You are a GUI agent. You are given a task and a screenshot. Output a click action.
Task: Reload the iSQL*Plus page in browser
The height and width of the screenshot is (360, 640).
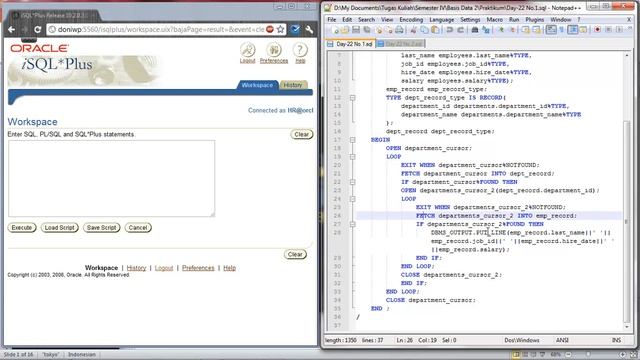coord(38,29)
